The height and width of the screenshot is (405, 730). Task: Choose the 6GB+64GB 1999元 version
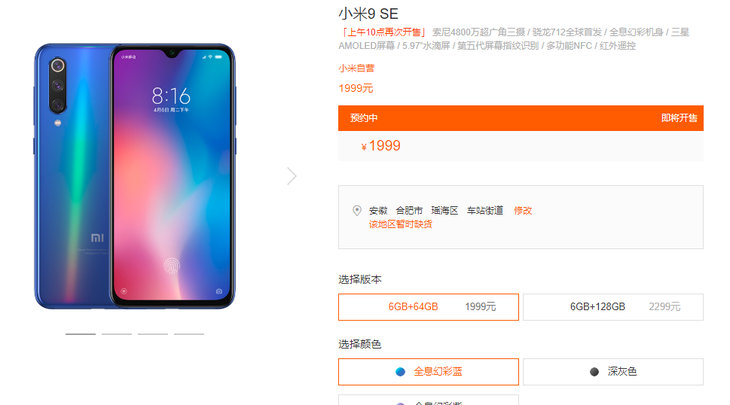tap(428, 307)
